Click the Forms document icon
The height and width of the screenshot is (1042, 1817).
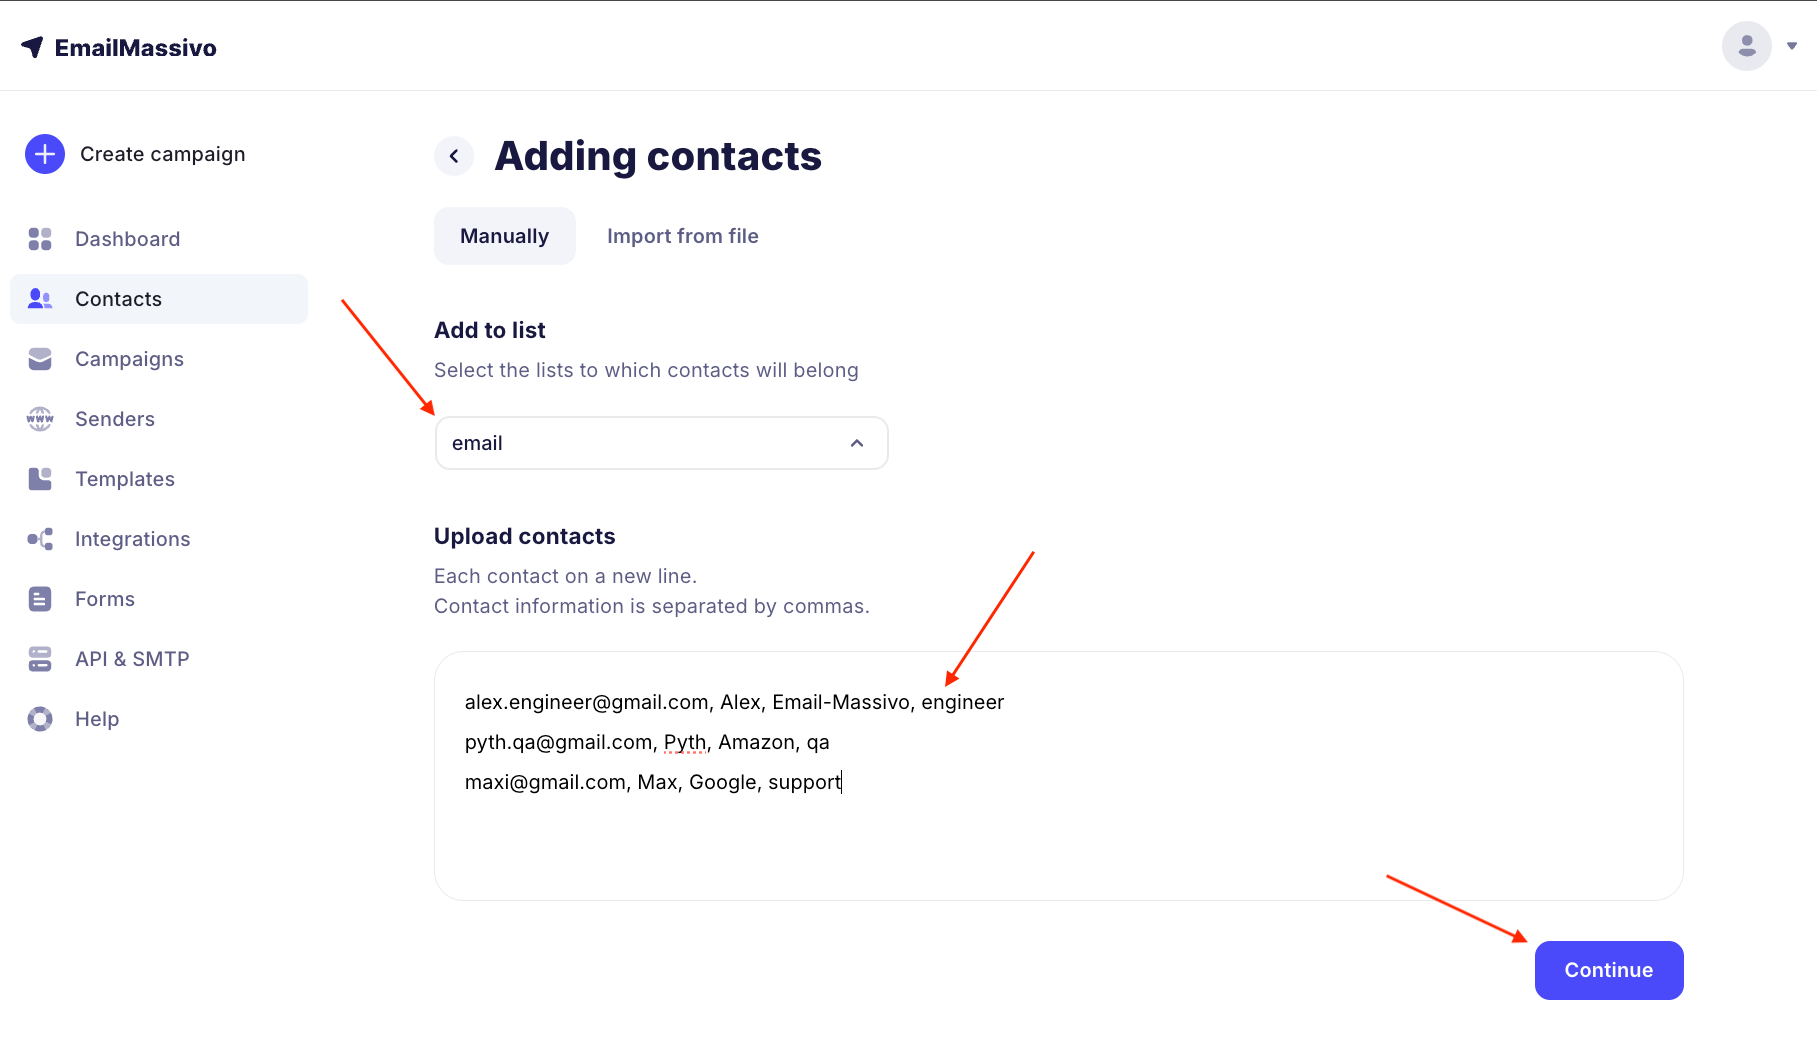40,599
